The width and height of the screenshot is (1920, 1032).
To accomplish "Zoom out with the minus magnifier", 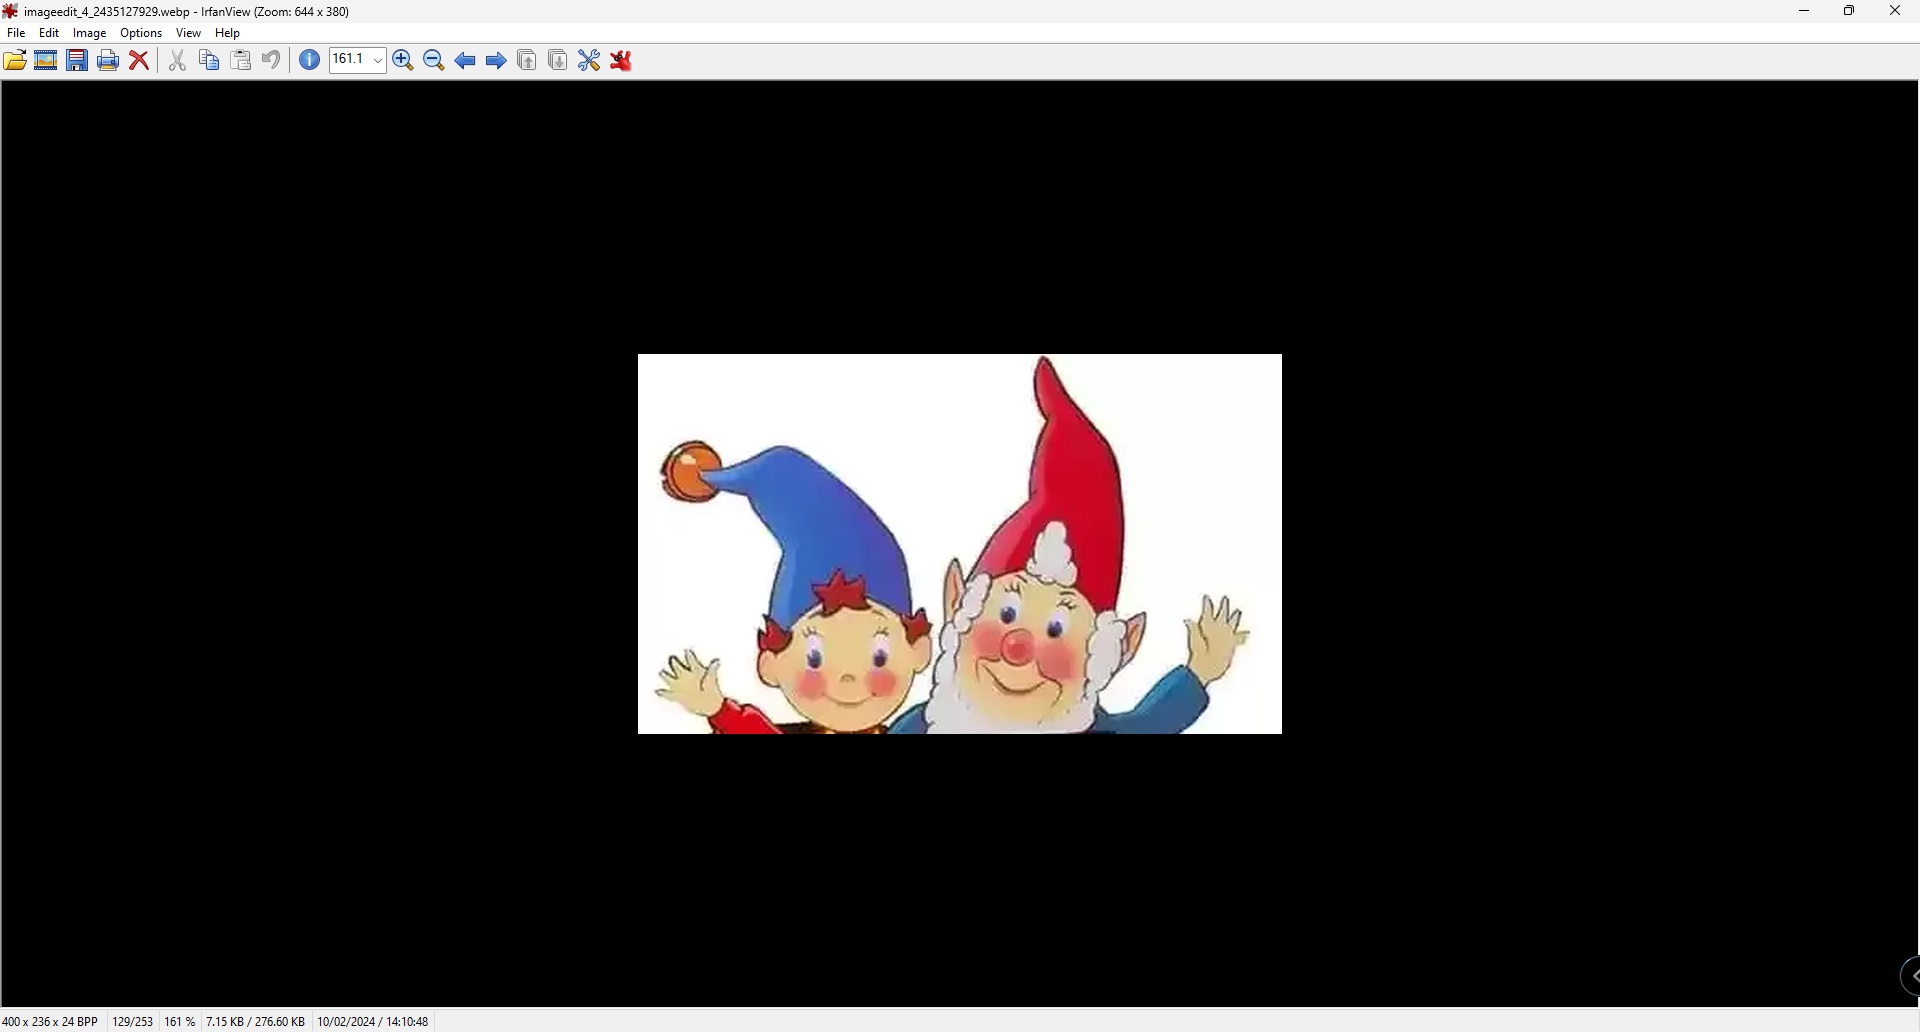I will pyautogui.click(x=434, y=61).
